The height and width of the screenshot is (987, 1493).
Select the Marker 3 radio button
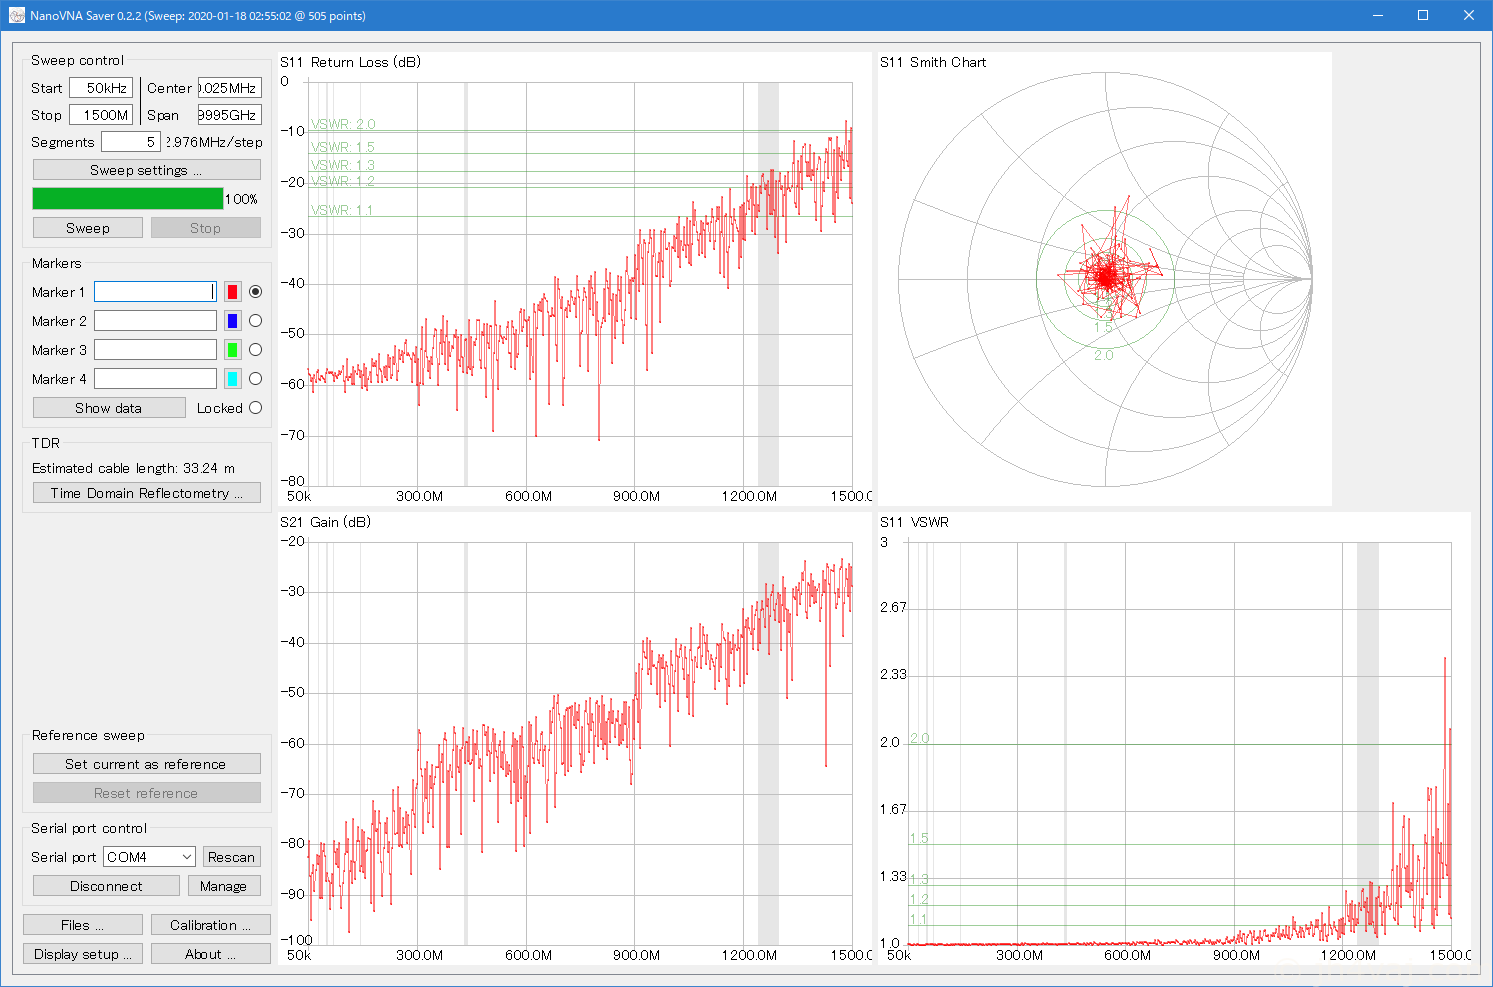(x=255, y=350)
